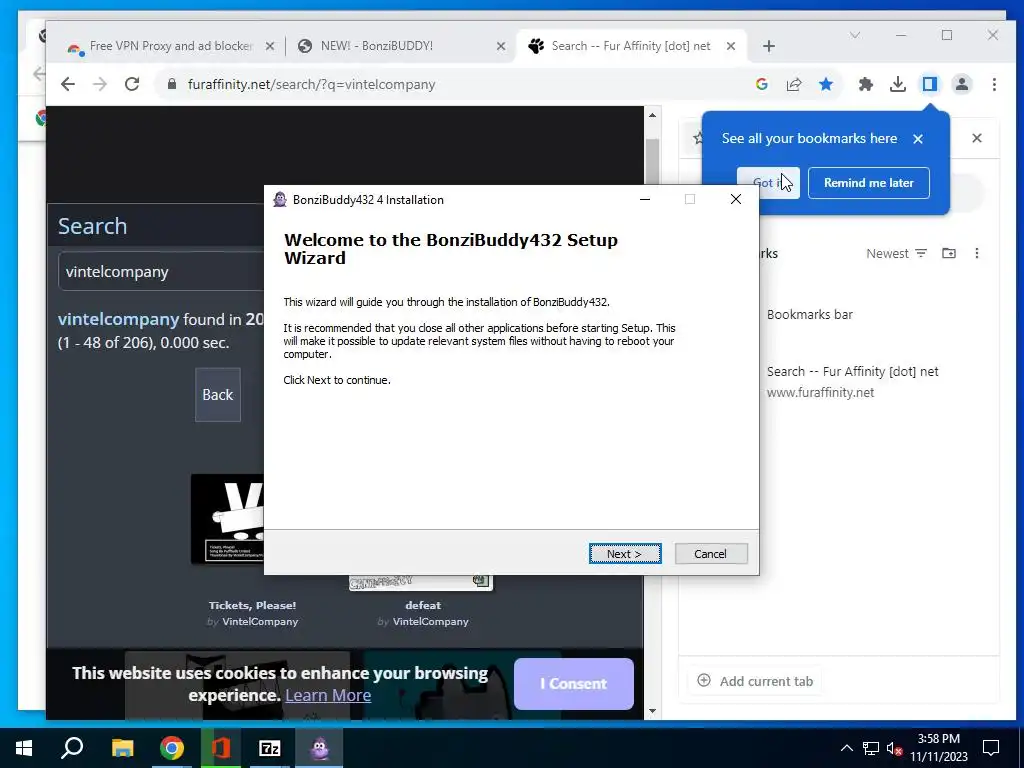This screenshot has width=1024, height=768.
Task: Open the Tickets, Please! title link
Action: [252, 605]
